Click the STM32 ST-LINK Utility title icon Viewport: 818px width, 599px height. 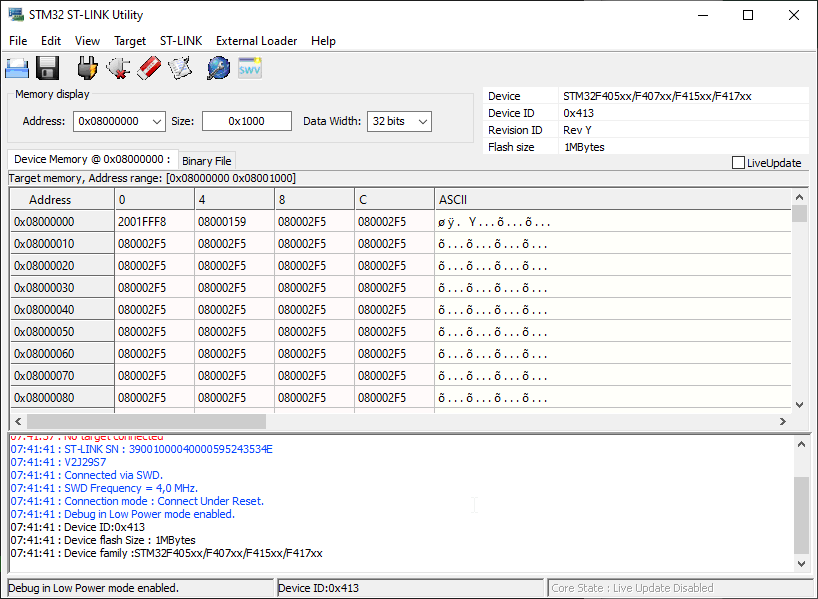click(x=16, y=15)
